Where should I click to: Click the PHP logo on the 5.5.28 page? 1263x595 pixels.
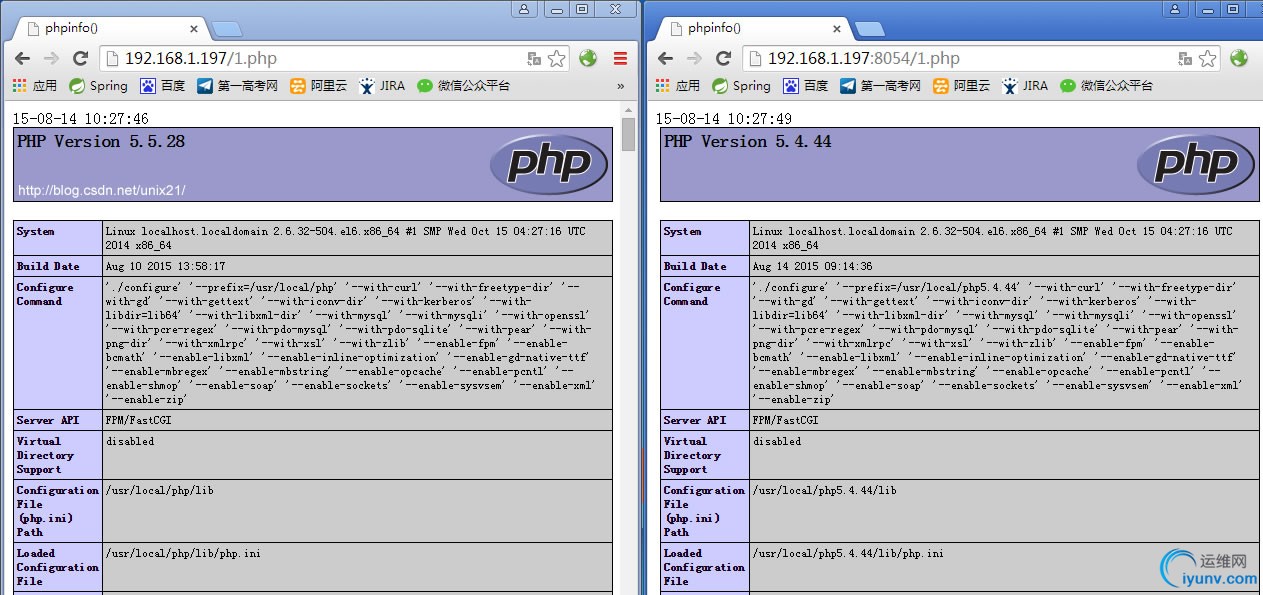(549, 164)
